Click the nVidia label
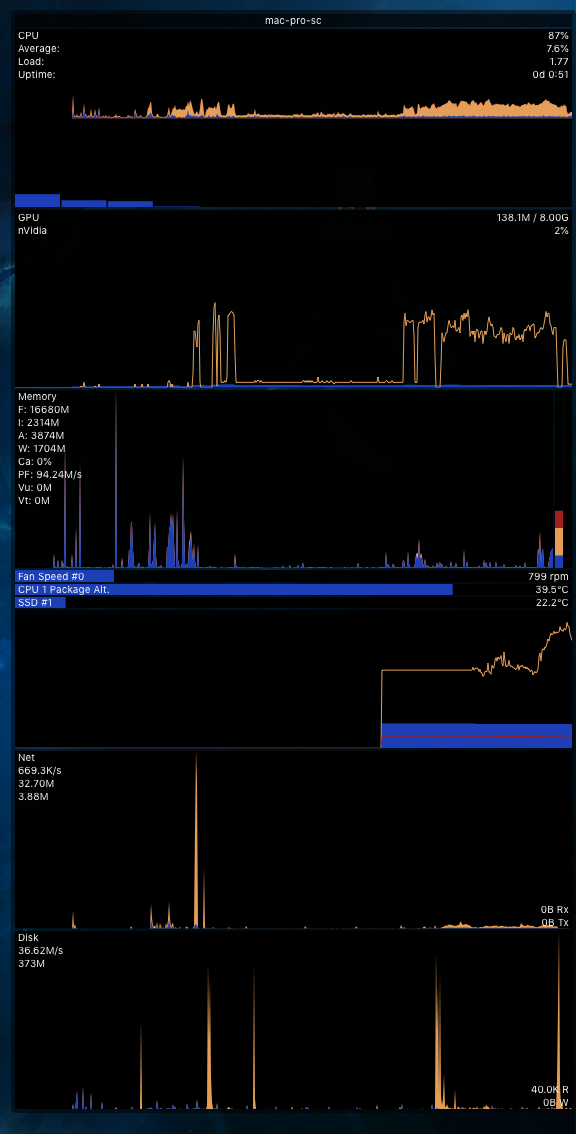The image size is (576, 1134). [33, 231]
